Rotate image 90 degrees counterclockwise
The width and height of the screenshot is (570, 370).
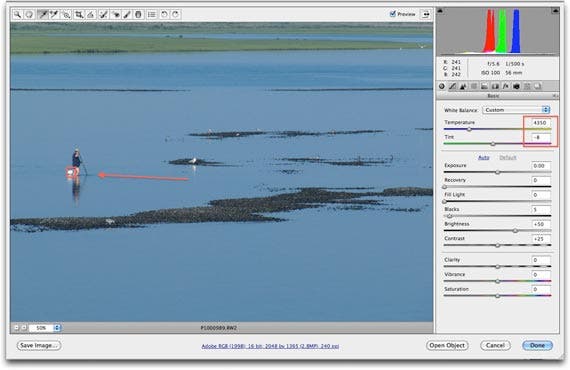[164, 15]
